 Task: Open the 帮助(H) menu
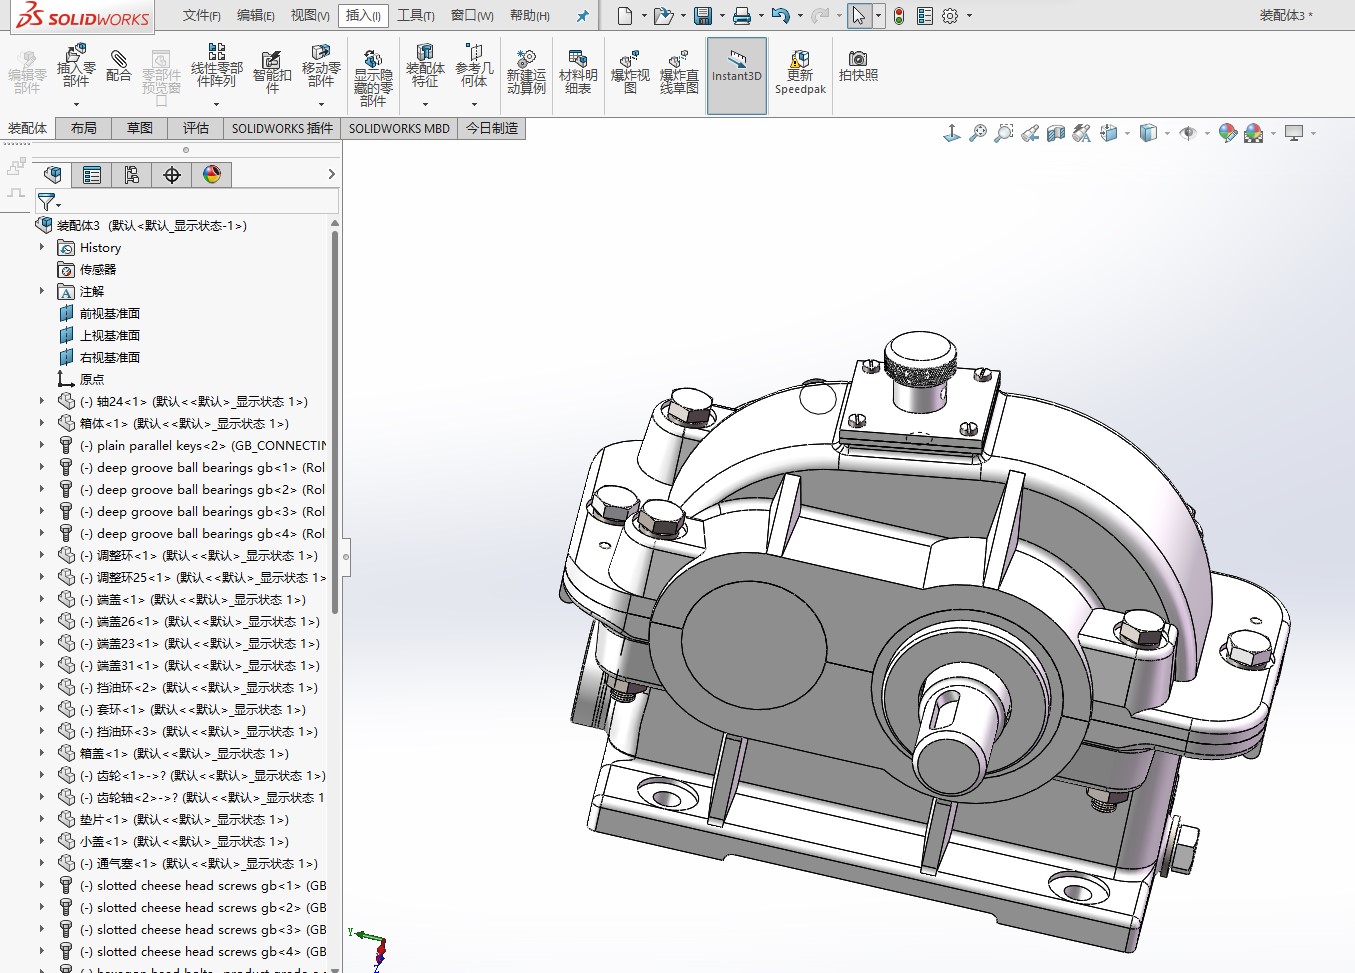(530, 16)
